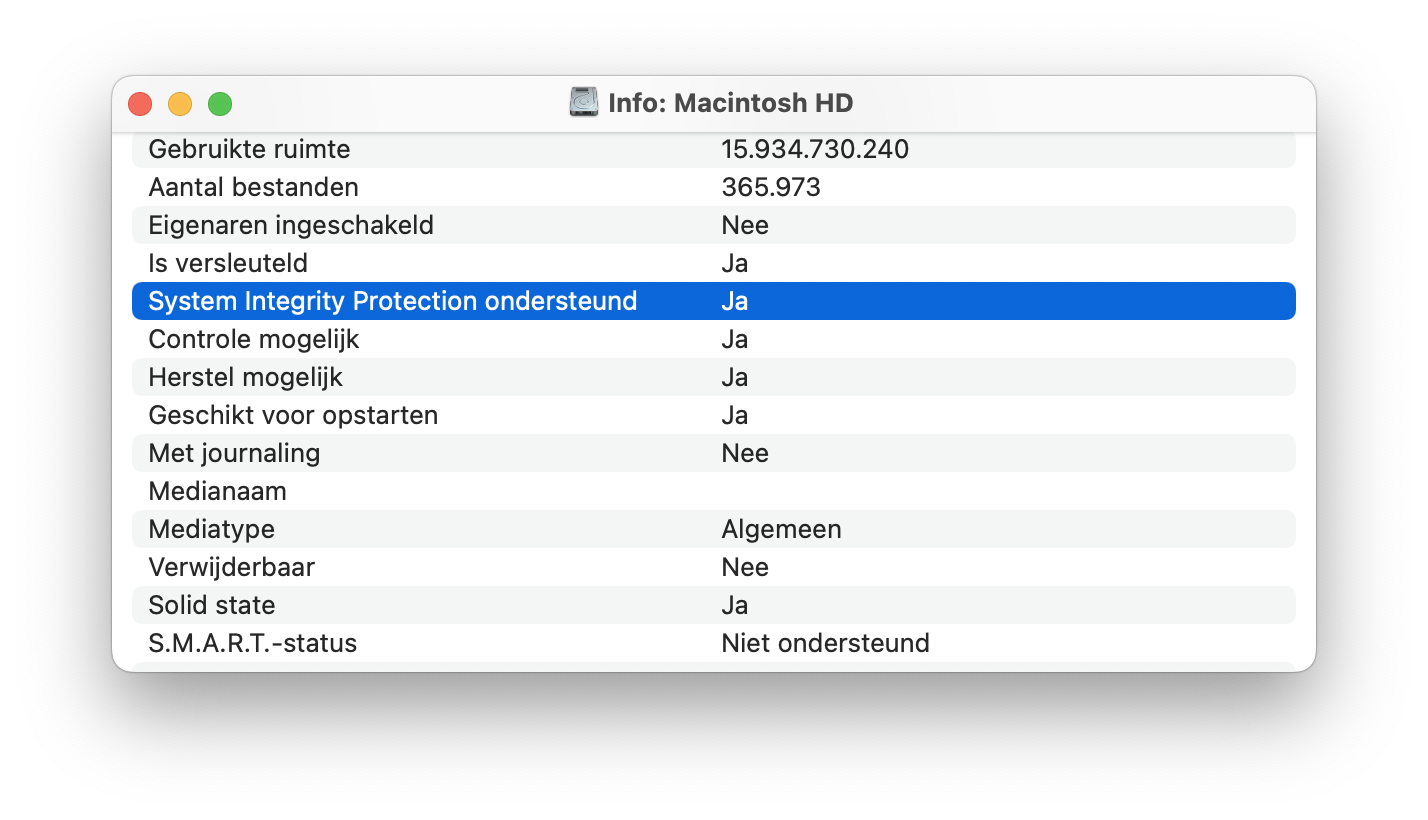The width and height of the screenshot is (1428, 820).
Task: Select the Verwijderbaar row
Action: pyautogui.click(x=714, y=567)
